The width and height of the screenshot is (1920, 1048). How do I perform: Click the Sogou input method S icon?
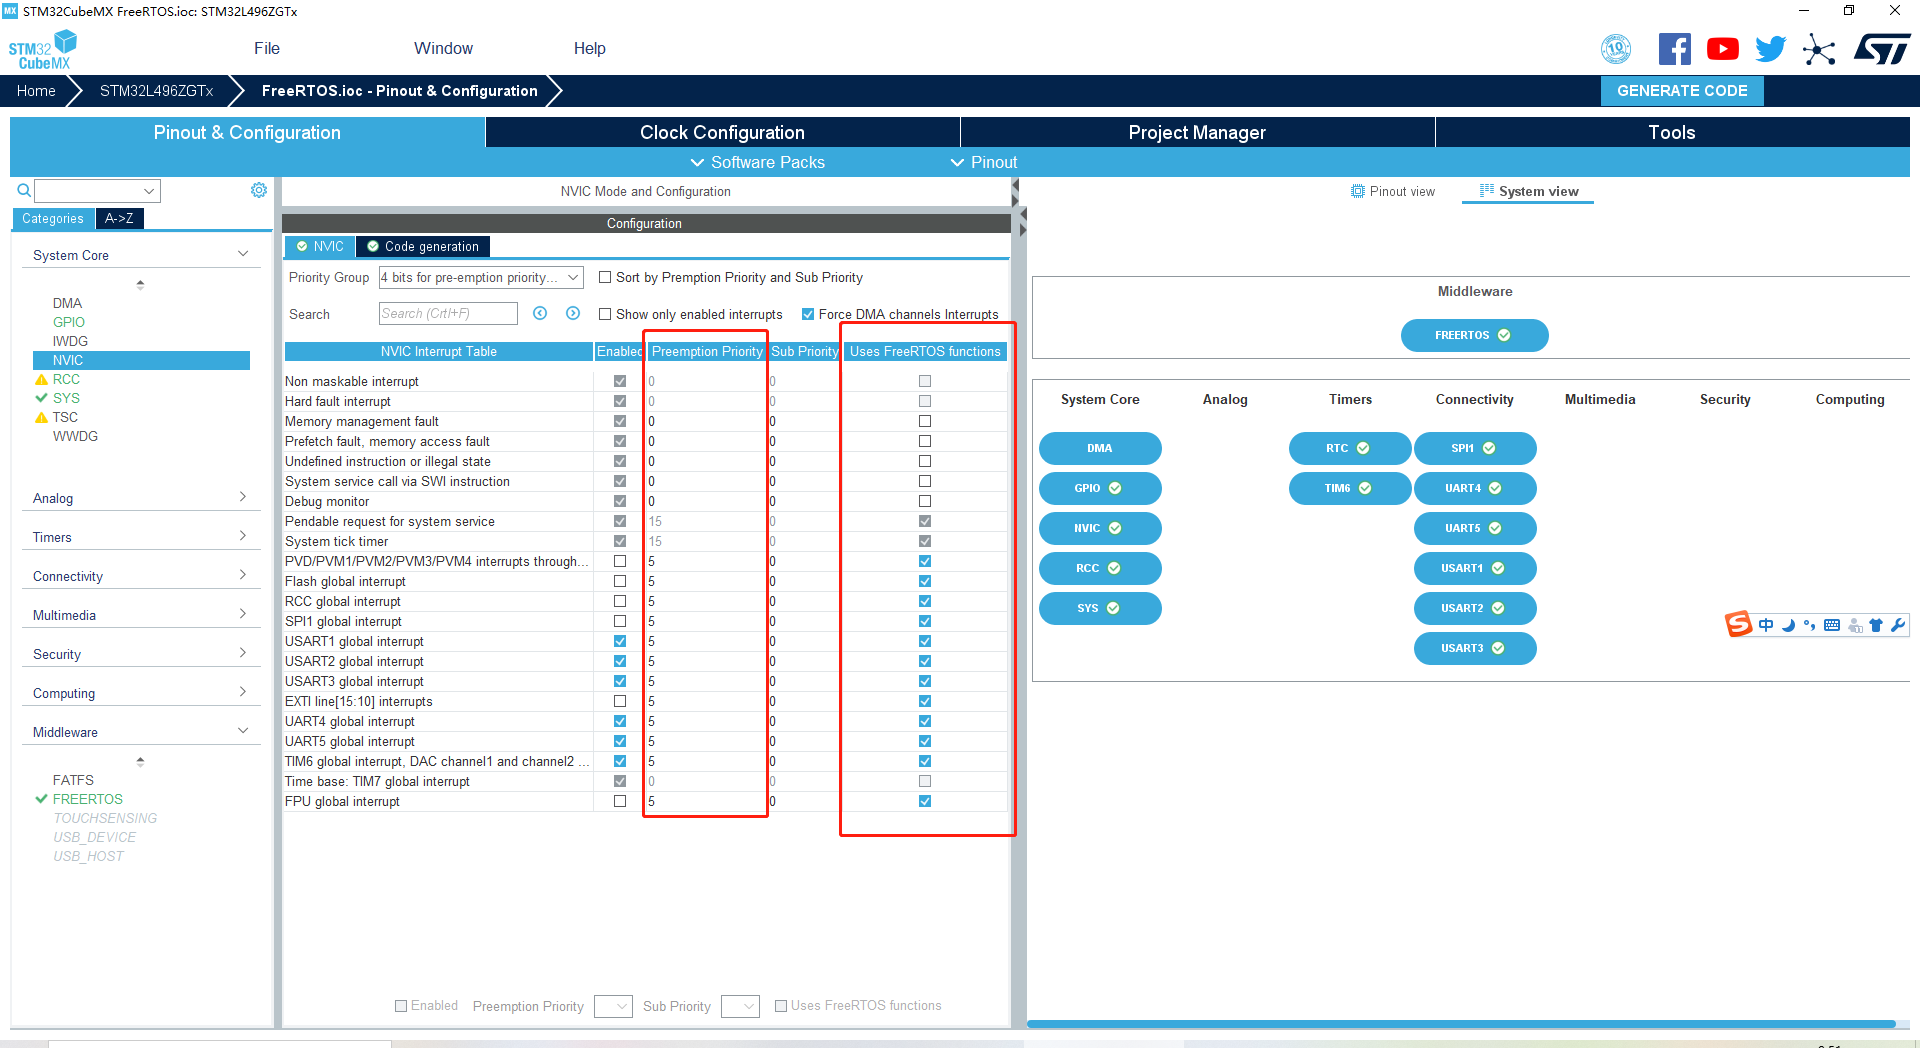pos(1739,625)
